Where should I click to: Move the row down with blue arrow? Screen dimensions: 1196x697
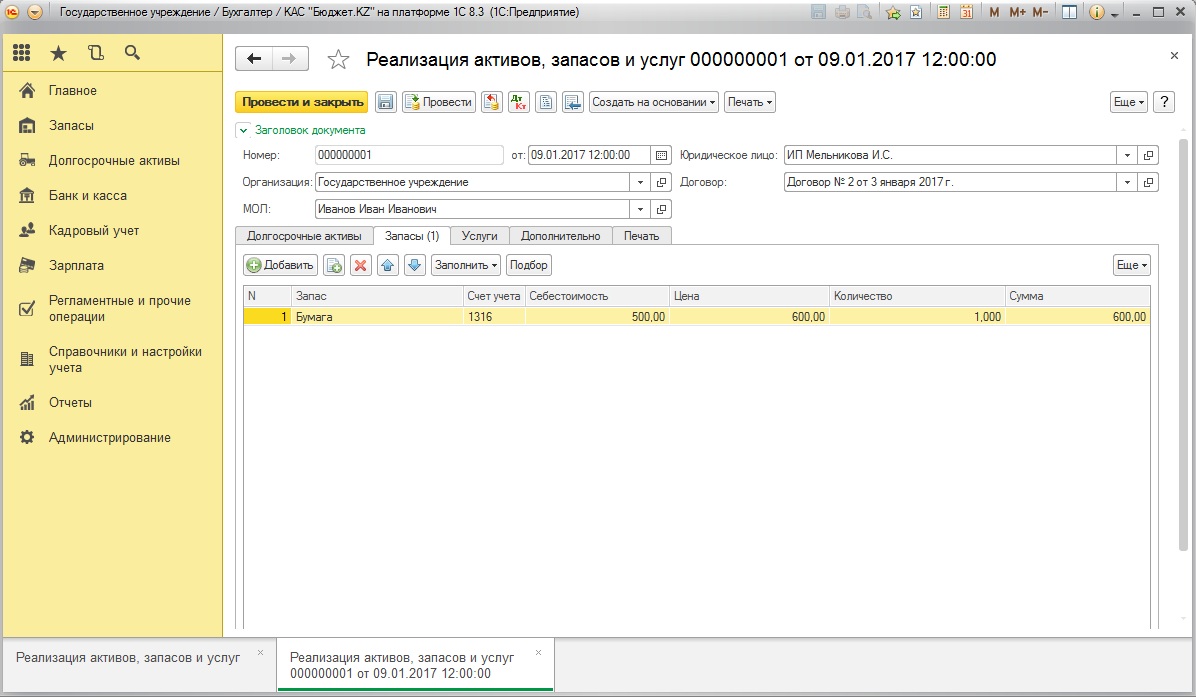pyautogui.click(x=414, y=265)
